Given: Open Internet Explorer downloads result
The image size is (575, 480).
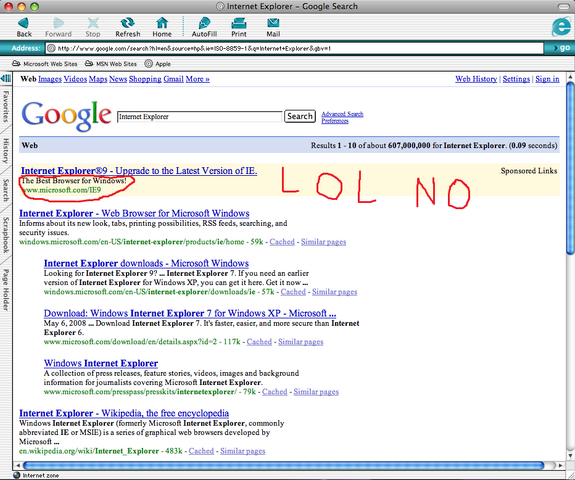Looking at the screenshot, I should pyautogui.click(x=146, y=263).
